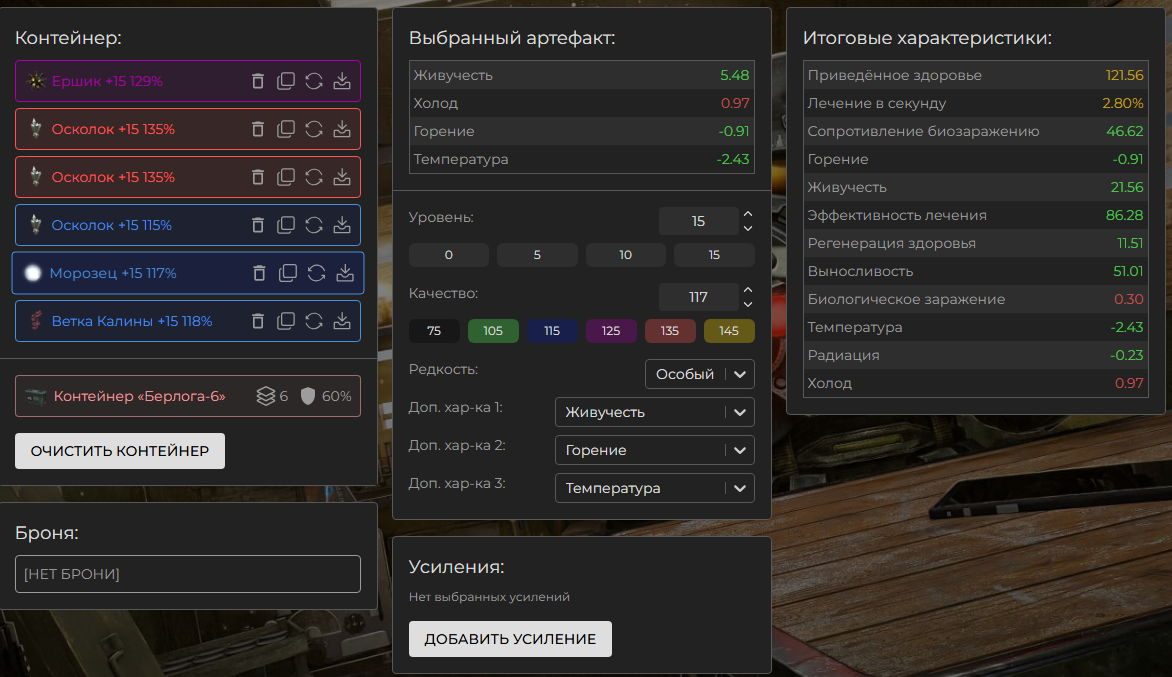Duplicate the Ветка Калины artifact
The width and height of the screenshot is (1172, 677).
[286, 321]
